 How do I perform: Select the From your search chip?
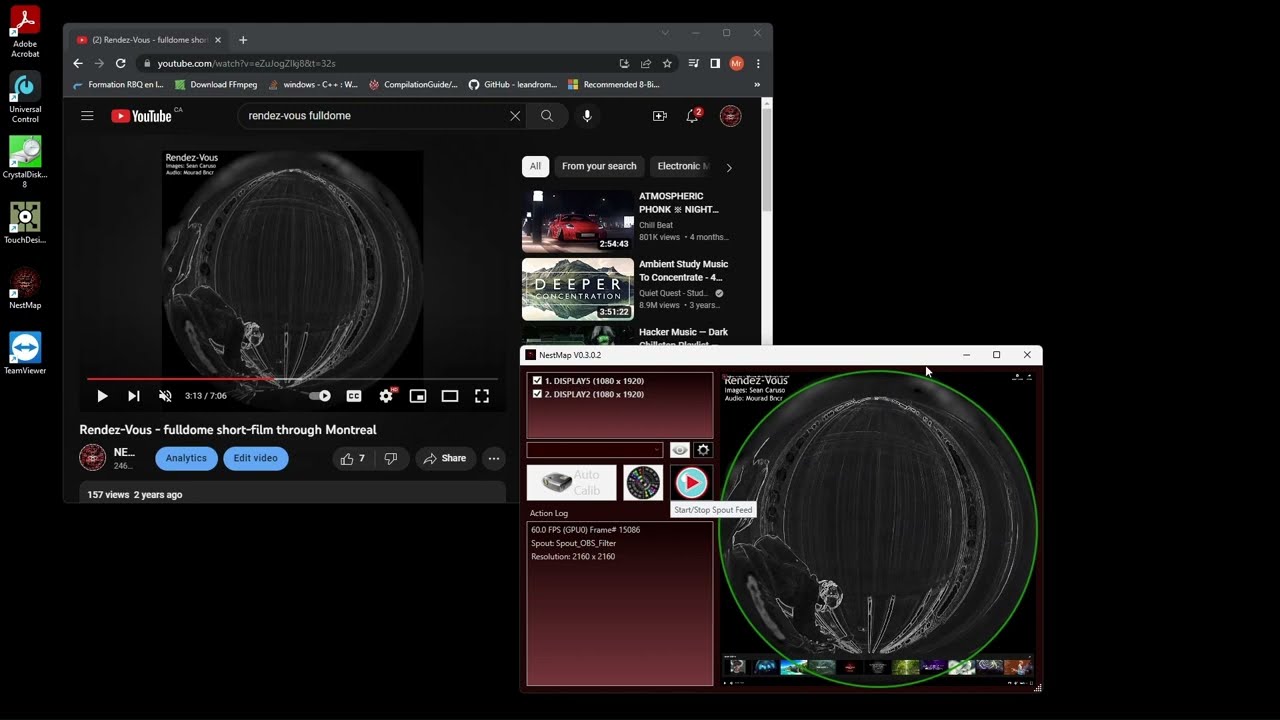point(599,166)
